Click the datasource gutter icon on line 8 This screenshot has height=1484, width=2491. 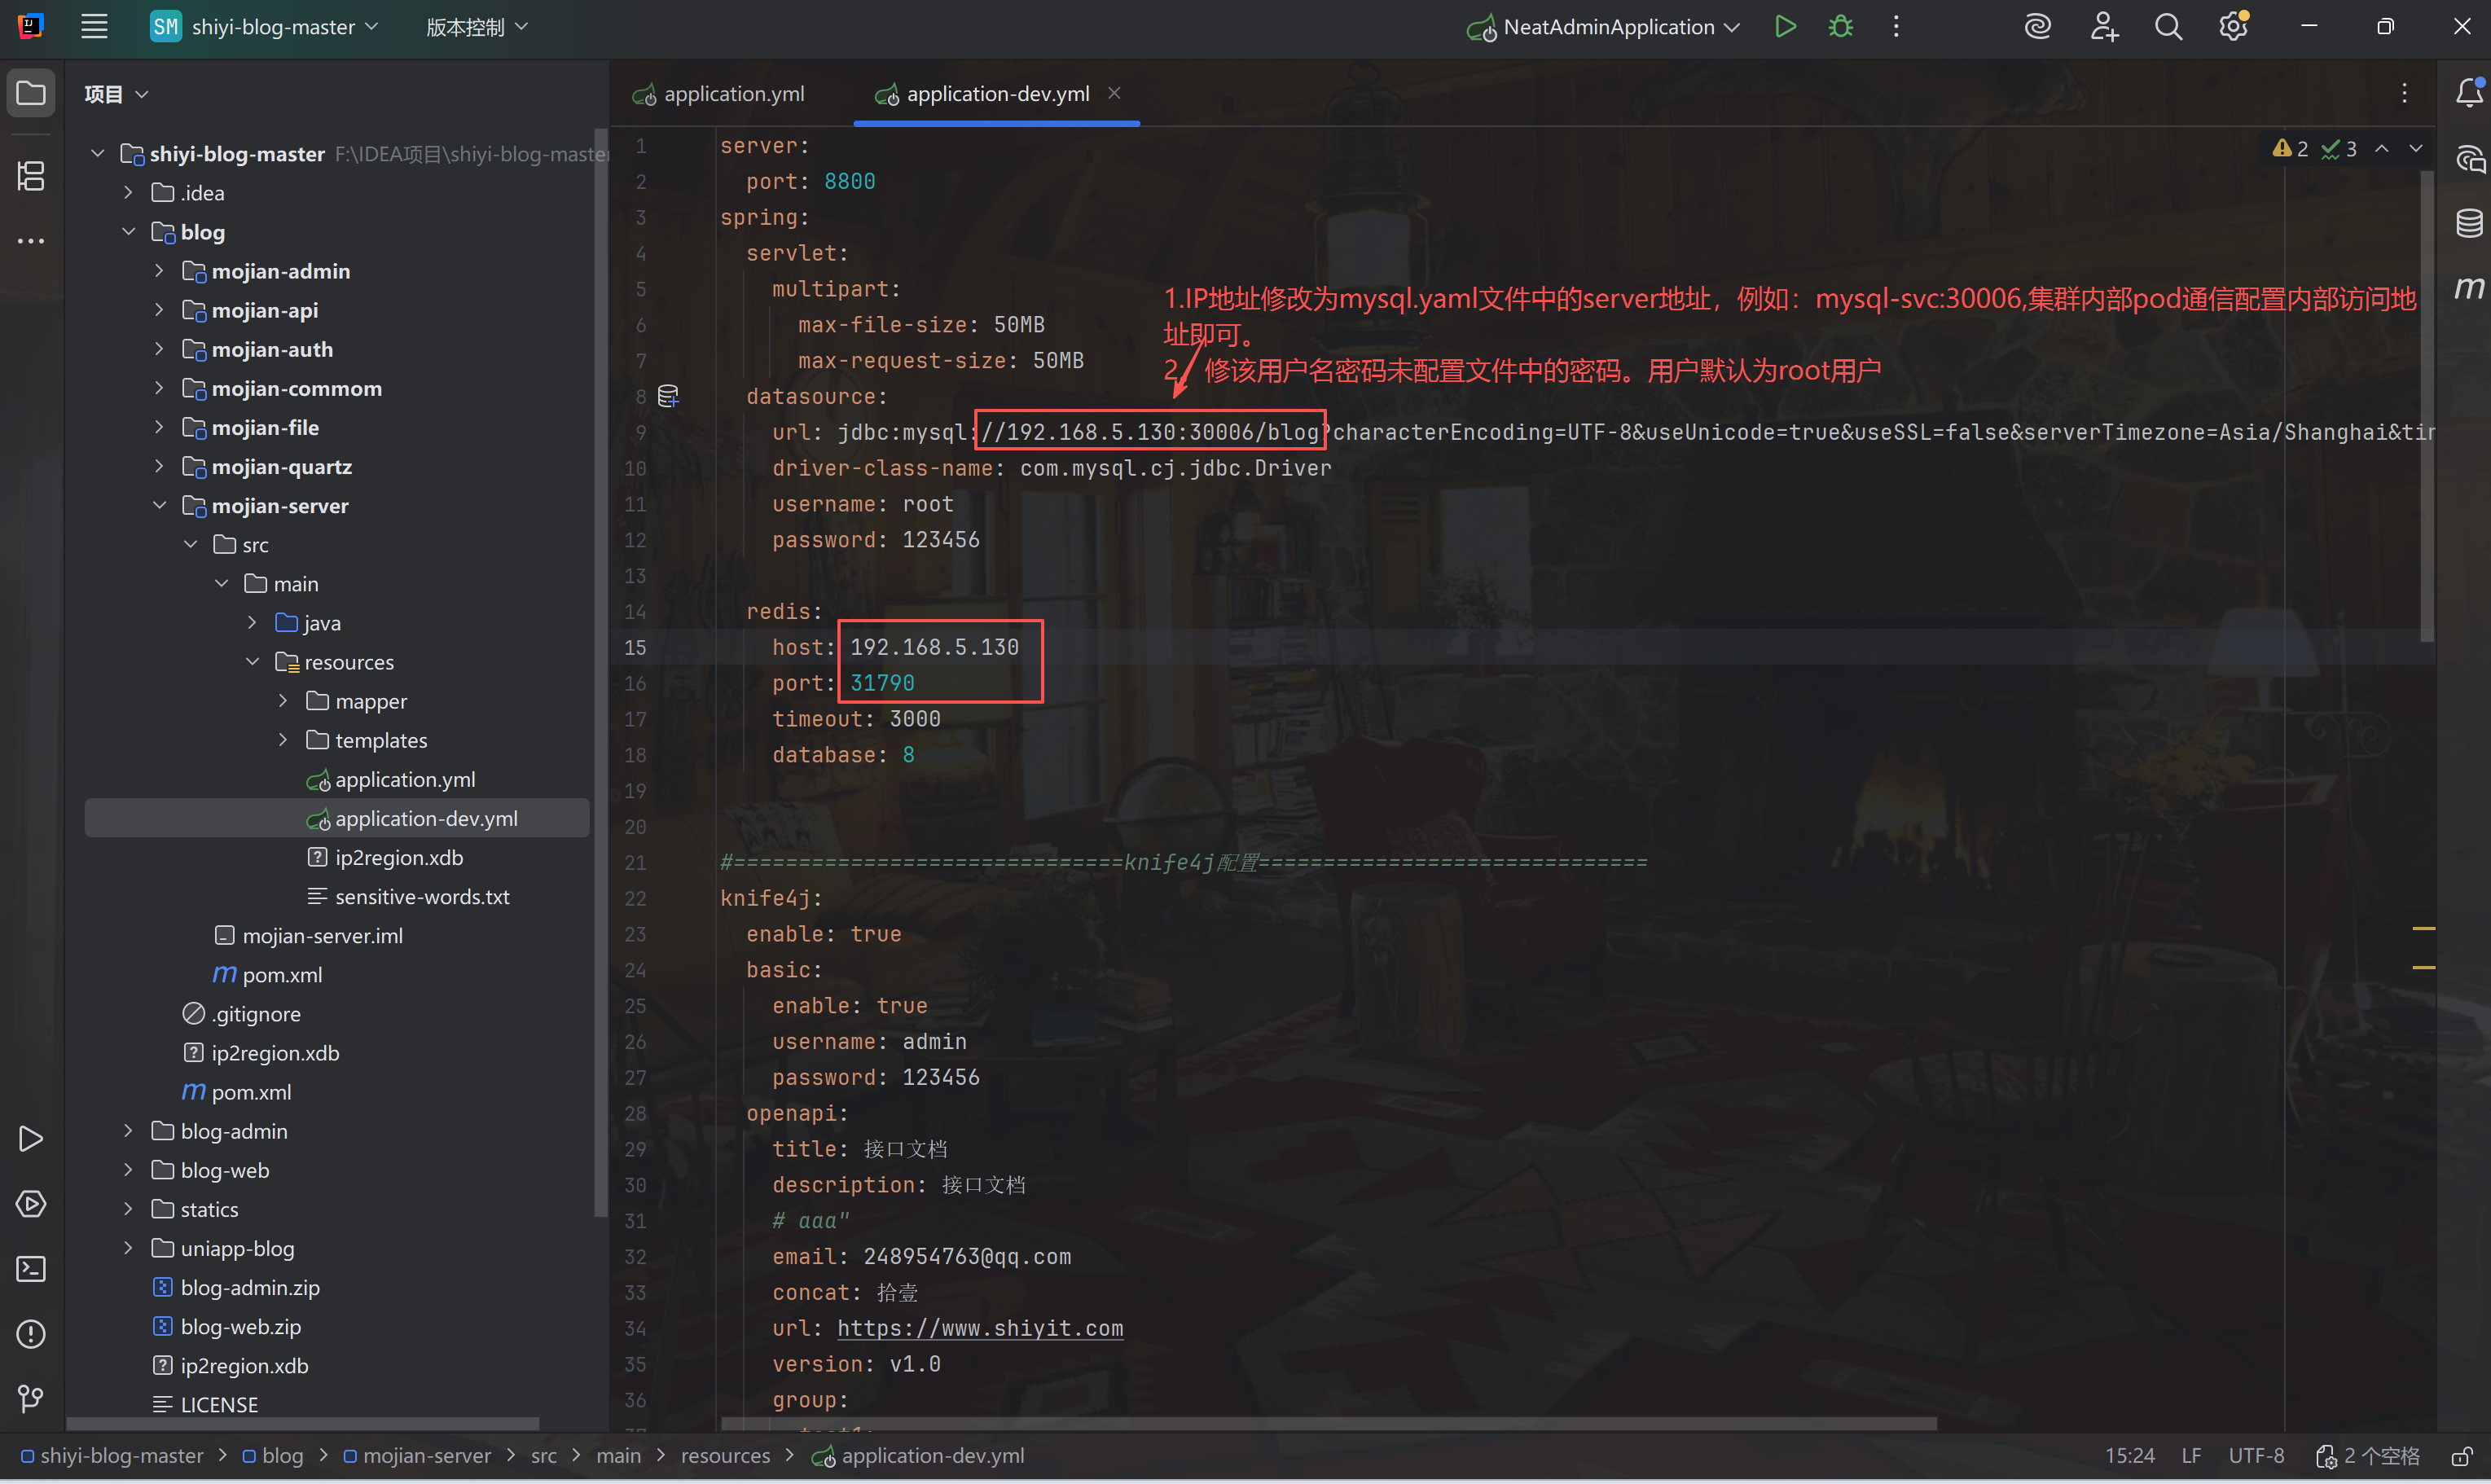point(668,397)
